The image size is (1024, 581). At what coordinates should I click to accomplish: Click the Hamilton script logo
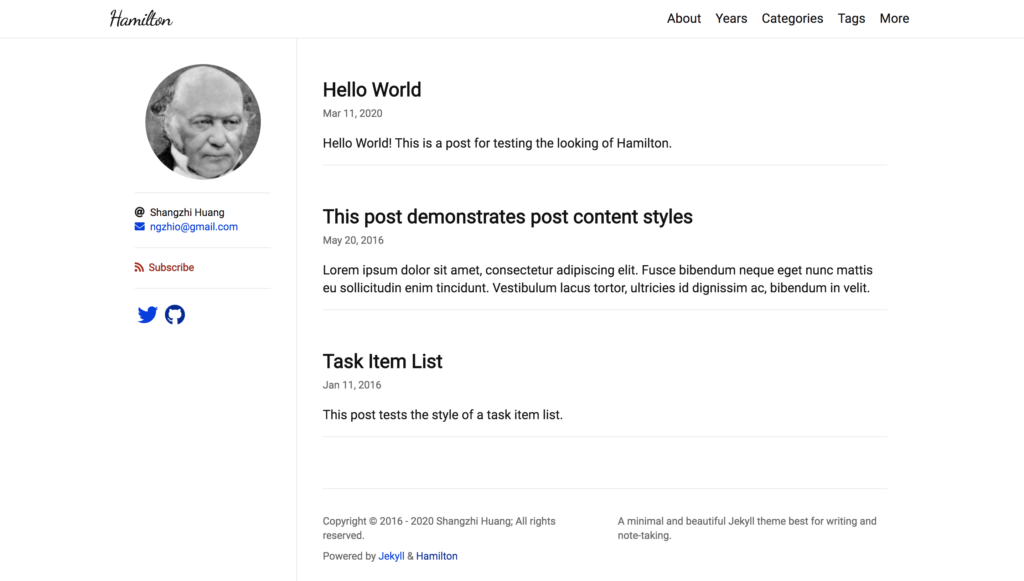141,19
